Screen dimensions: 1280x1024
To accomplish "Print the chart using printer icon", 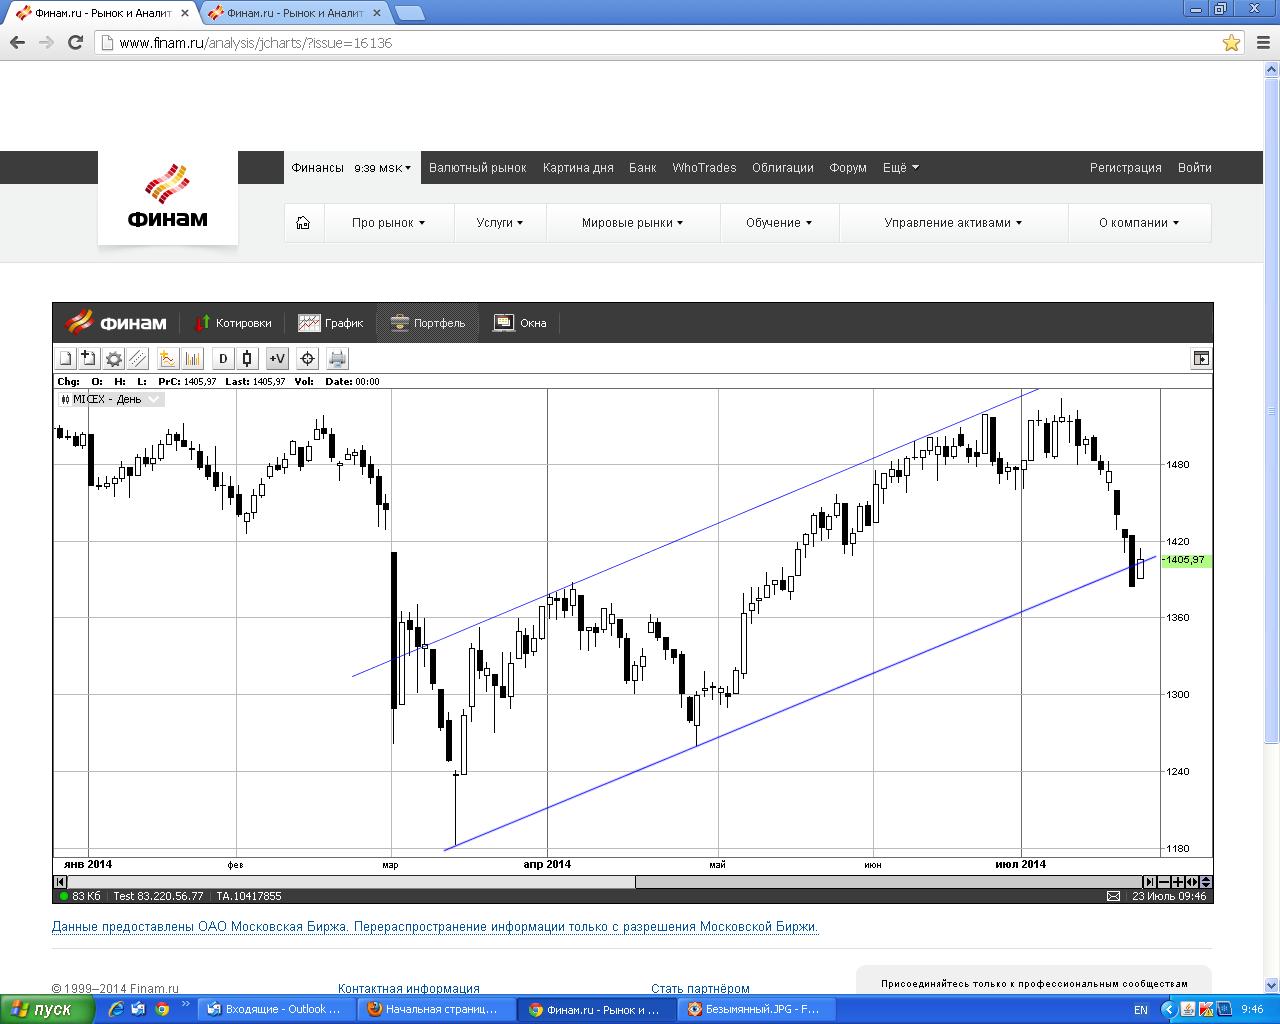I will (337, 358).
